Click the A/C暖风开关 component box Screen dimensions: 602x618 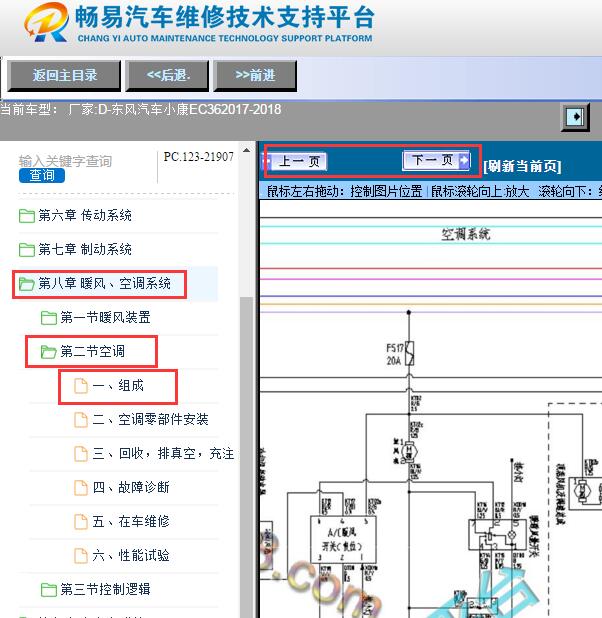pyautogui.click(x=343, y=539)
